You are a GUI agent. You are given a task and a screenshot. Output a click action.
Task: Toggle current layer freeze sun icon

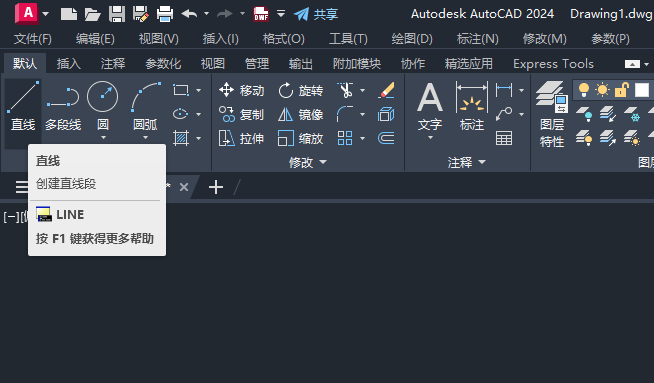pos(602,90)
